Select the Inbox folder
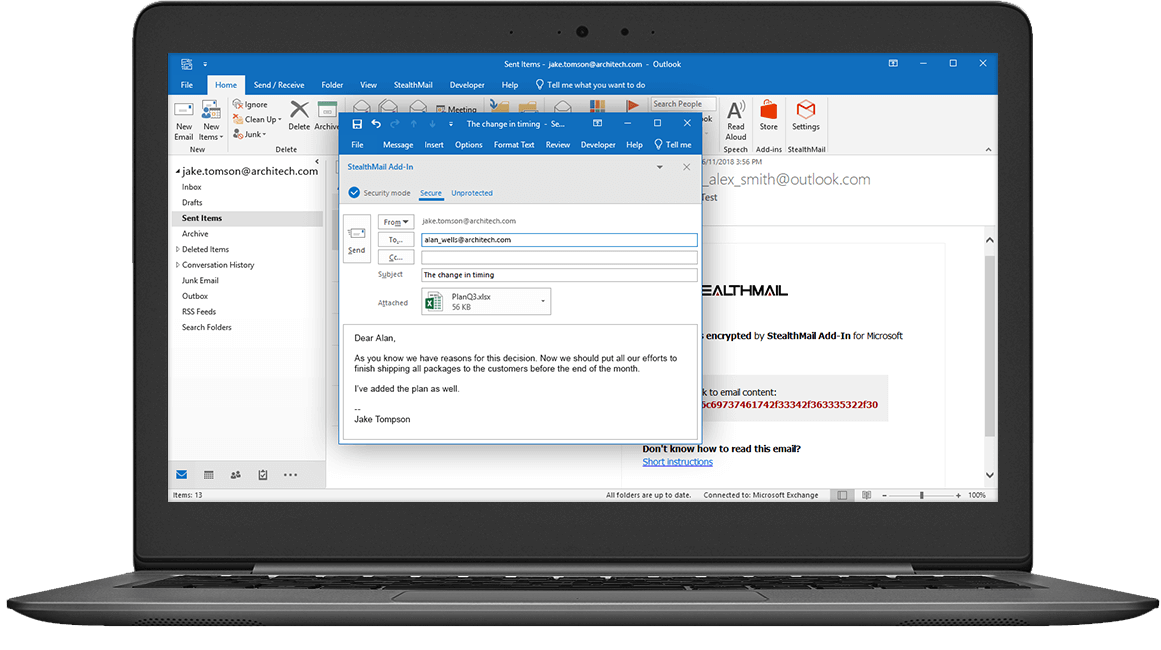Viewport: 1161px width, 650px height. (x=192, y=187)
